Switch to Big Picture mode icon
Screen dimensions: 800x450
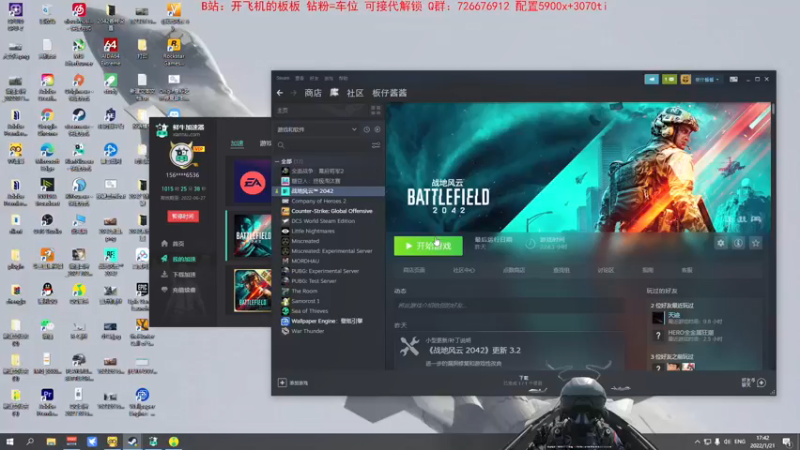[x=733, y=79]
